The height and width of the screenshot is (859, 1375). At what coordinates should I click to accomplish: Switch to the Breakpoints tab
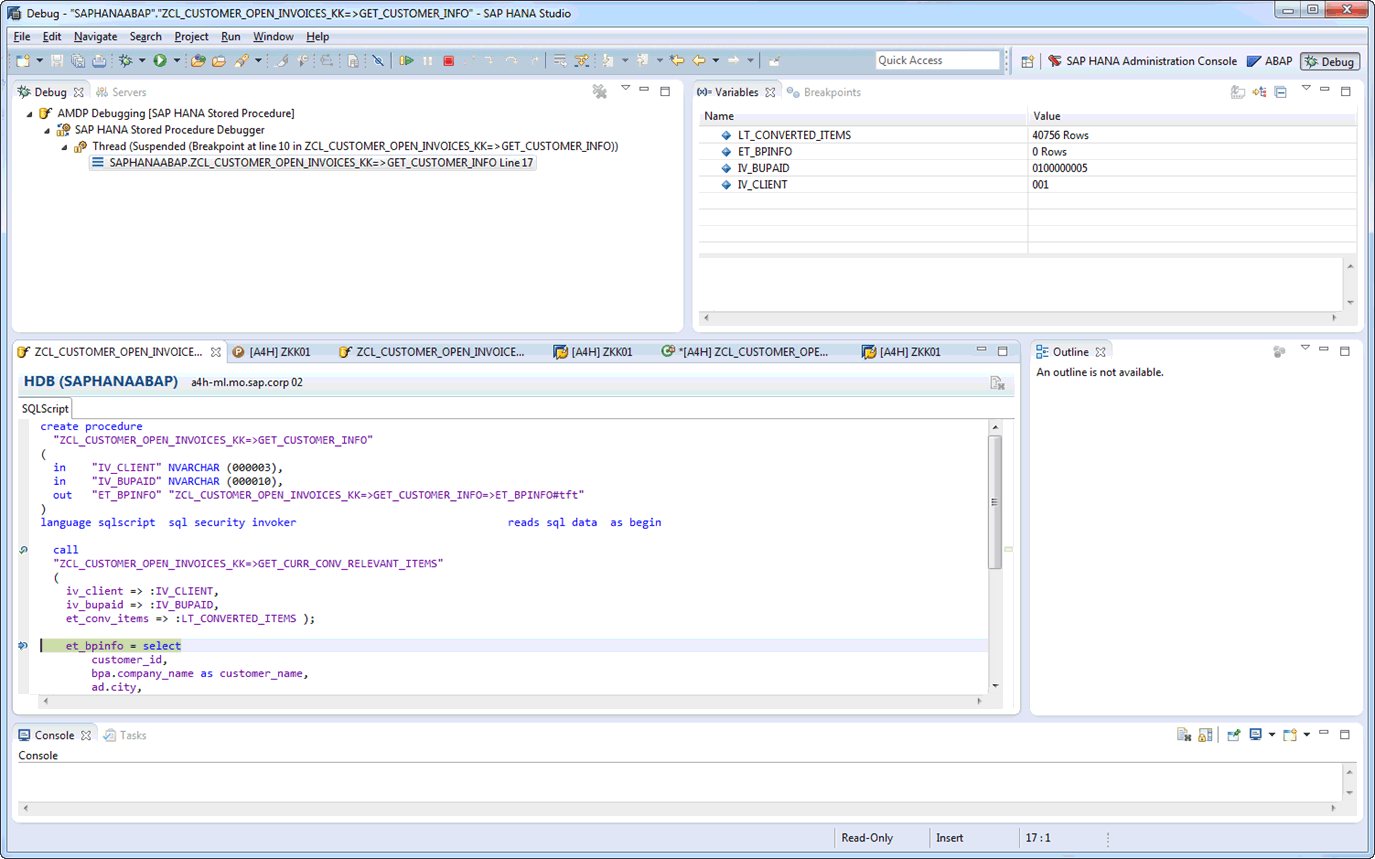[831, 92]
